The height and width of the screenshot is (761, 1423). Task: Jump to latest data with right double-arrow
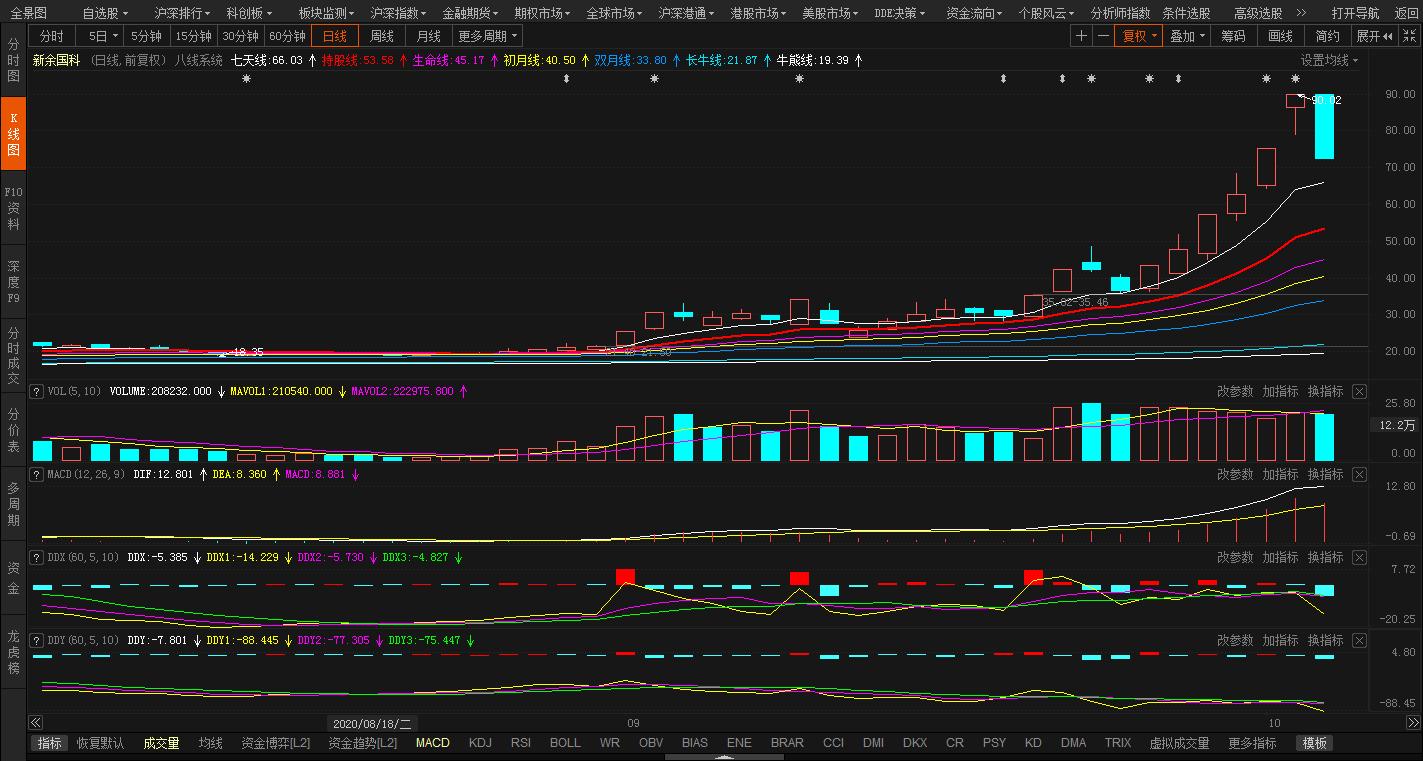coord(1411,722)
